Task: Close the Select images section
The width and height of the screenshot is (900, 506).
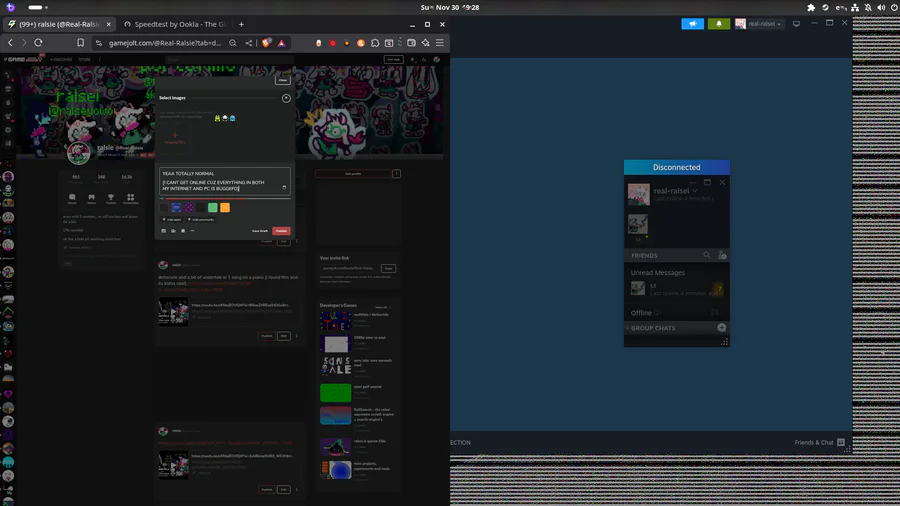Action: pos(286,98)
